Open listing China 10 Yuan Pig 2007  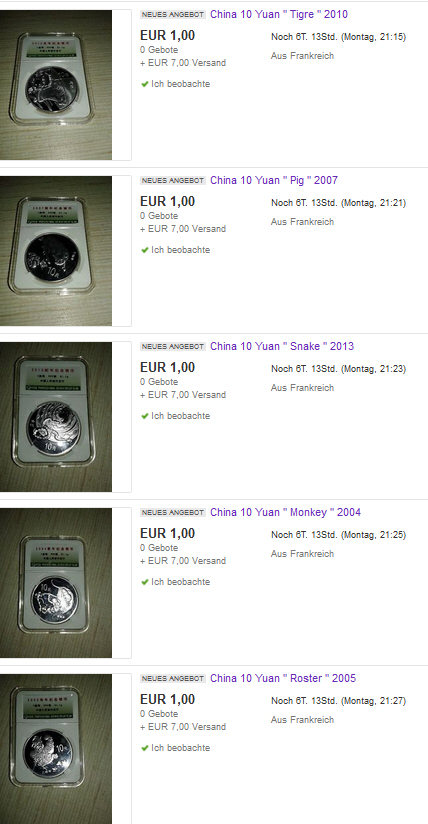point(274,180)
